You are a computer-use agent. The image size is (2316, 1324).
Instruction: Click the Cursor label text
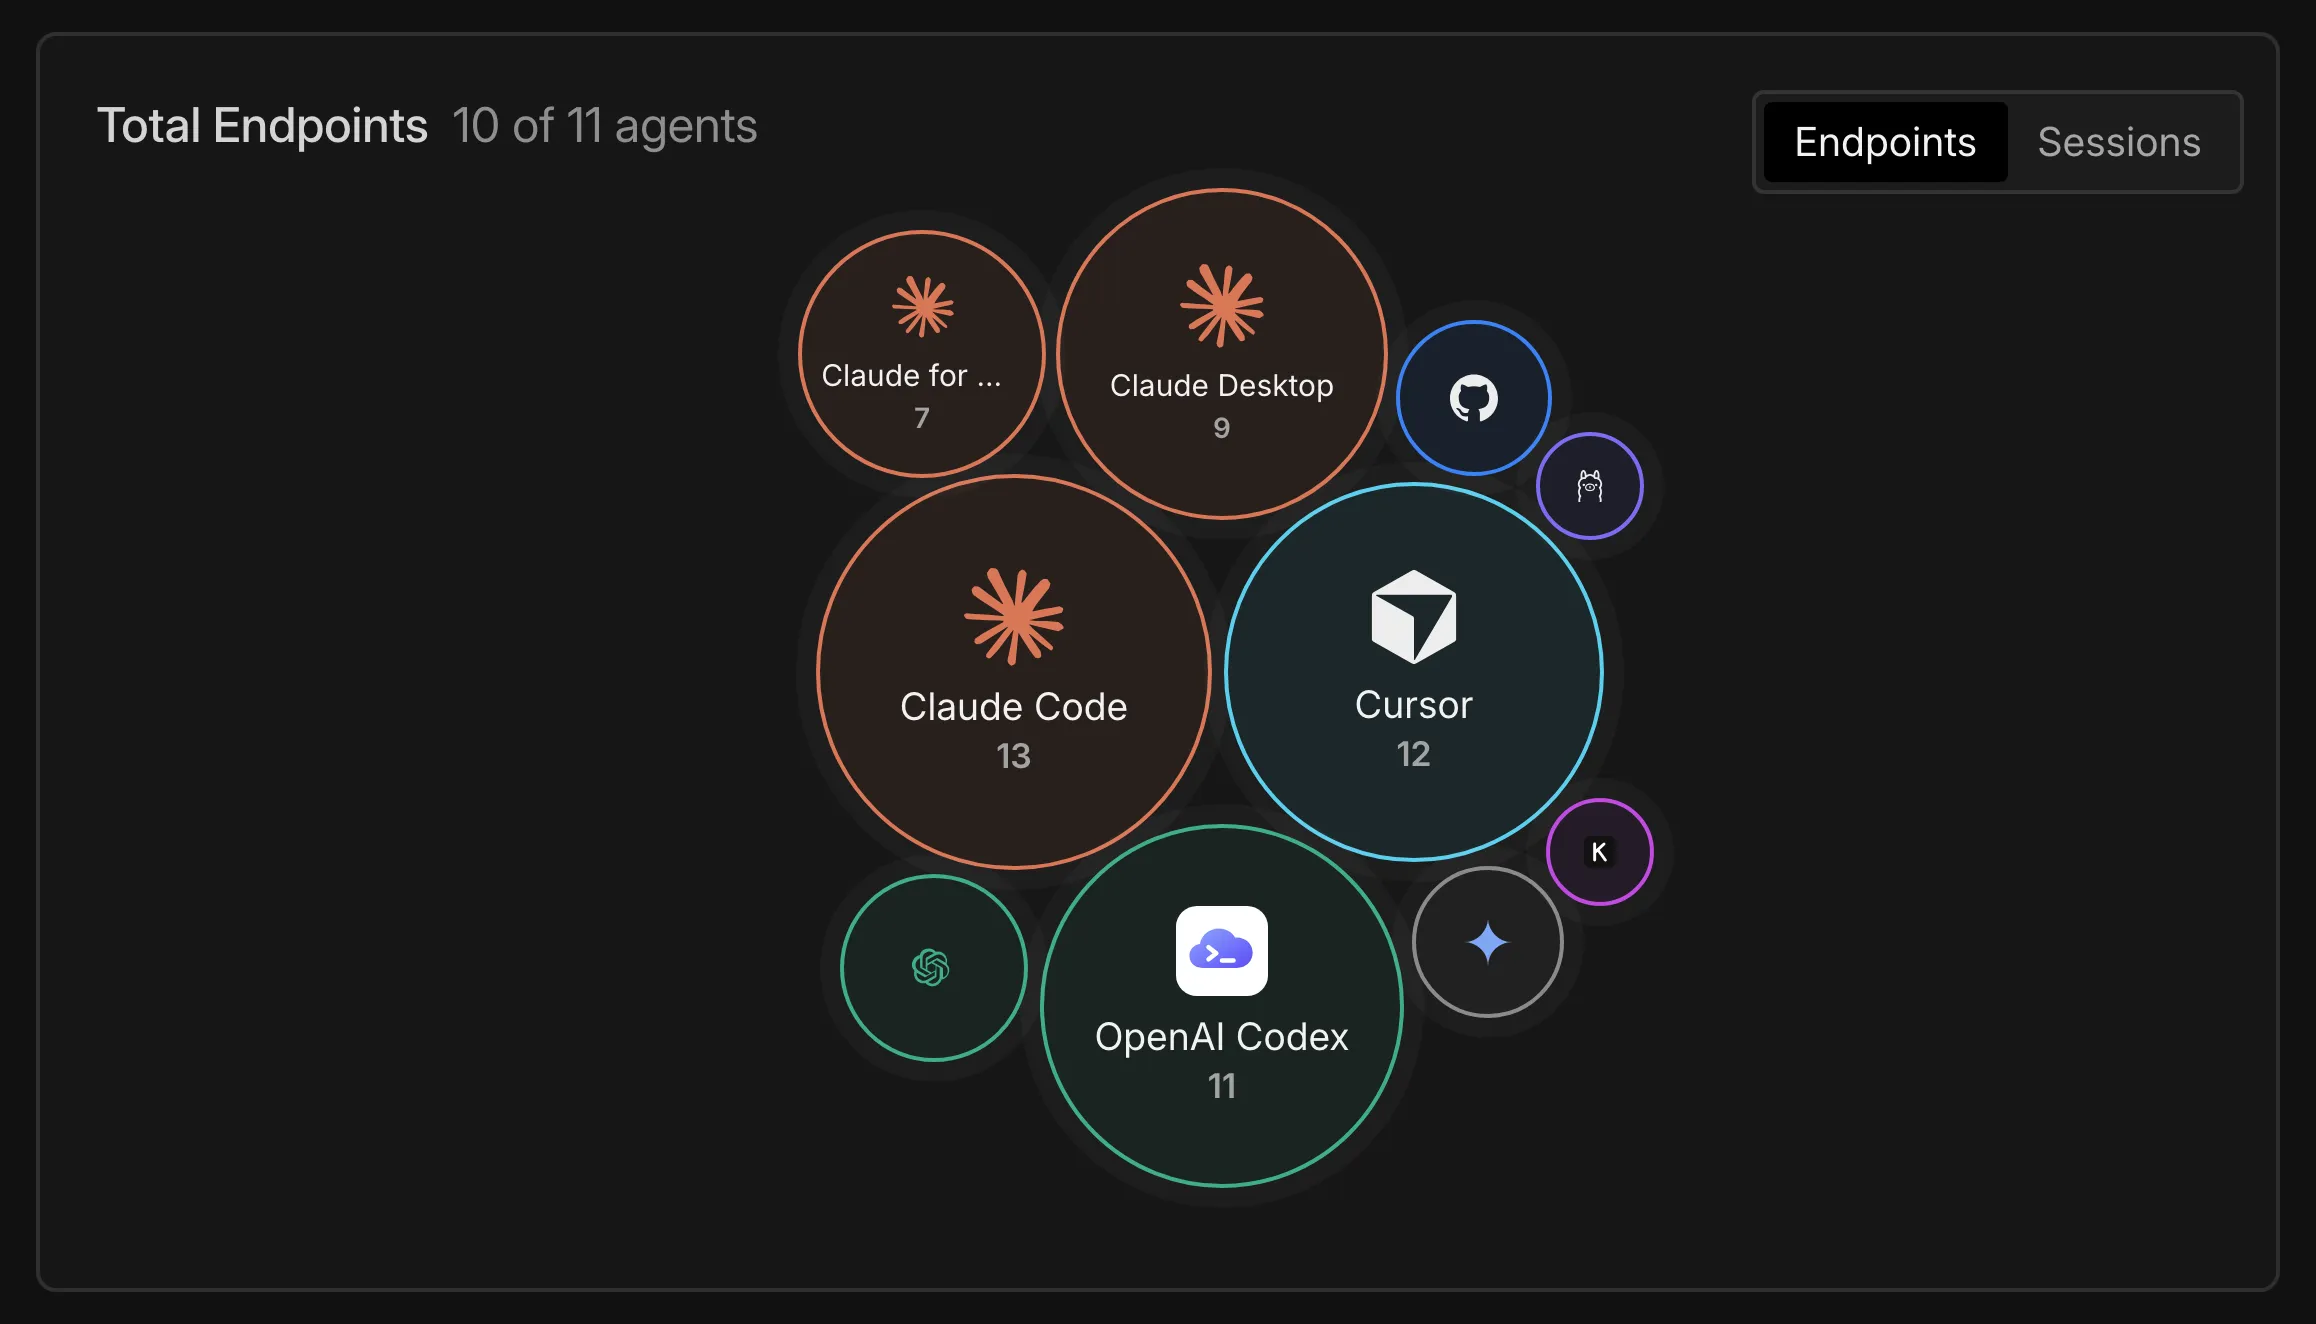[1414, 705]
